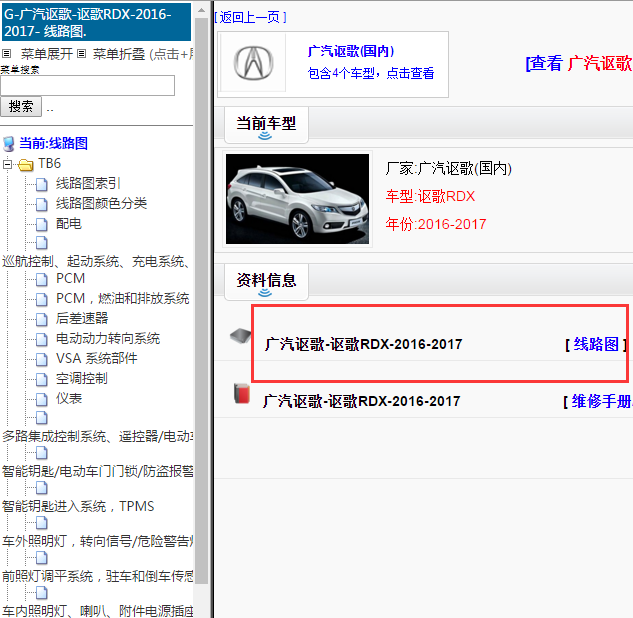This screenshot has width=633, height=618.
Task: Click the 搜索 button
Action: (x=21, y=107)
